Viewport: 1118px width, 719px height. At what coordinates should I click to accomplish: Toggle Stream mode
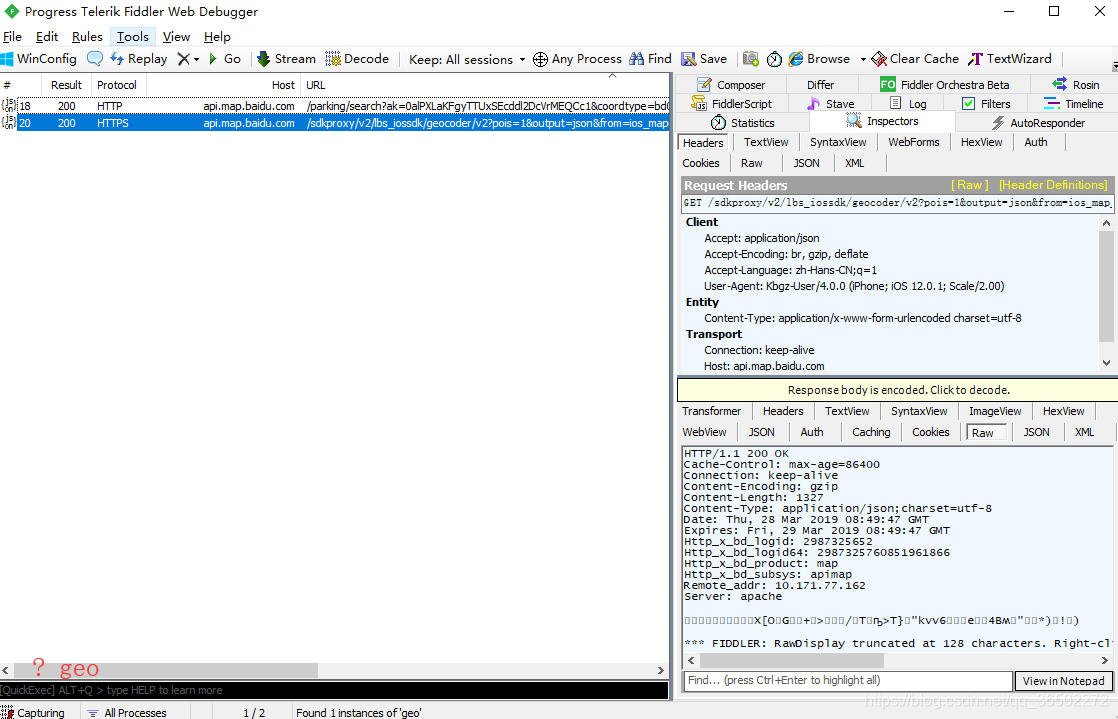click(287, 59)
